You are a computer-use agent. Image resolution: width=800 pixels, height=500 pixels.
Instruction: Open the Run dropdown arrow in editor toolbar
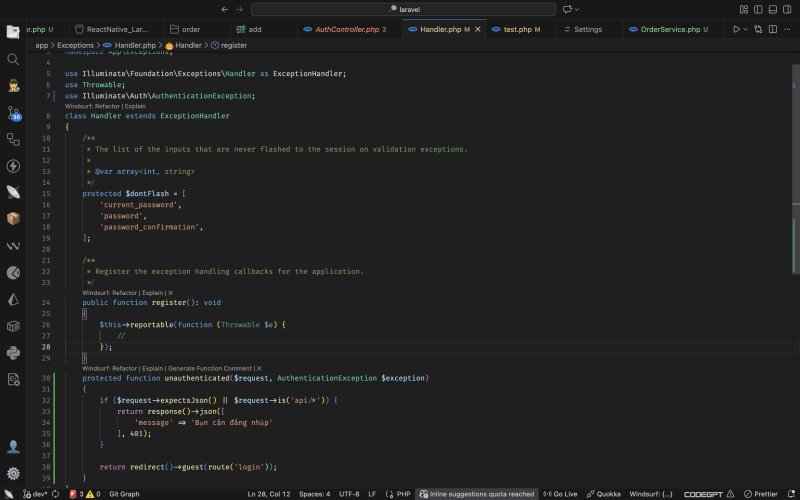[746, 29]
